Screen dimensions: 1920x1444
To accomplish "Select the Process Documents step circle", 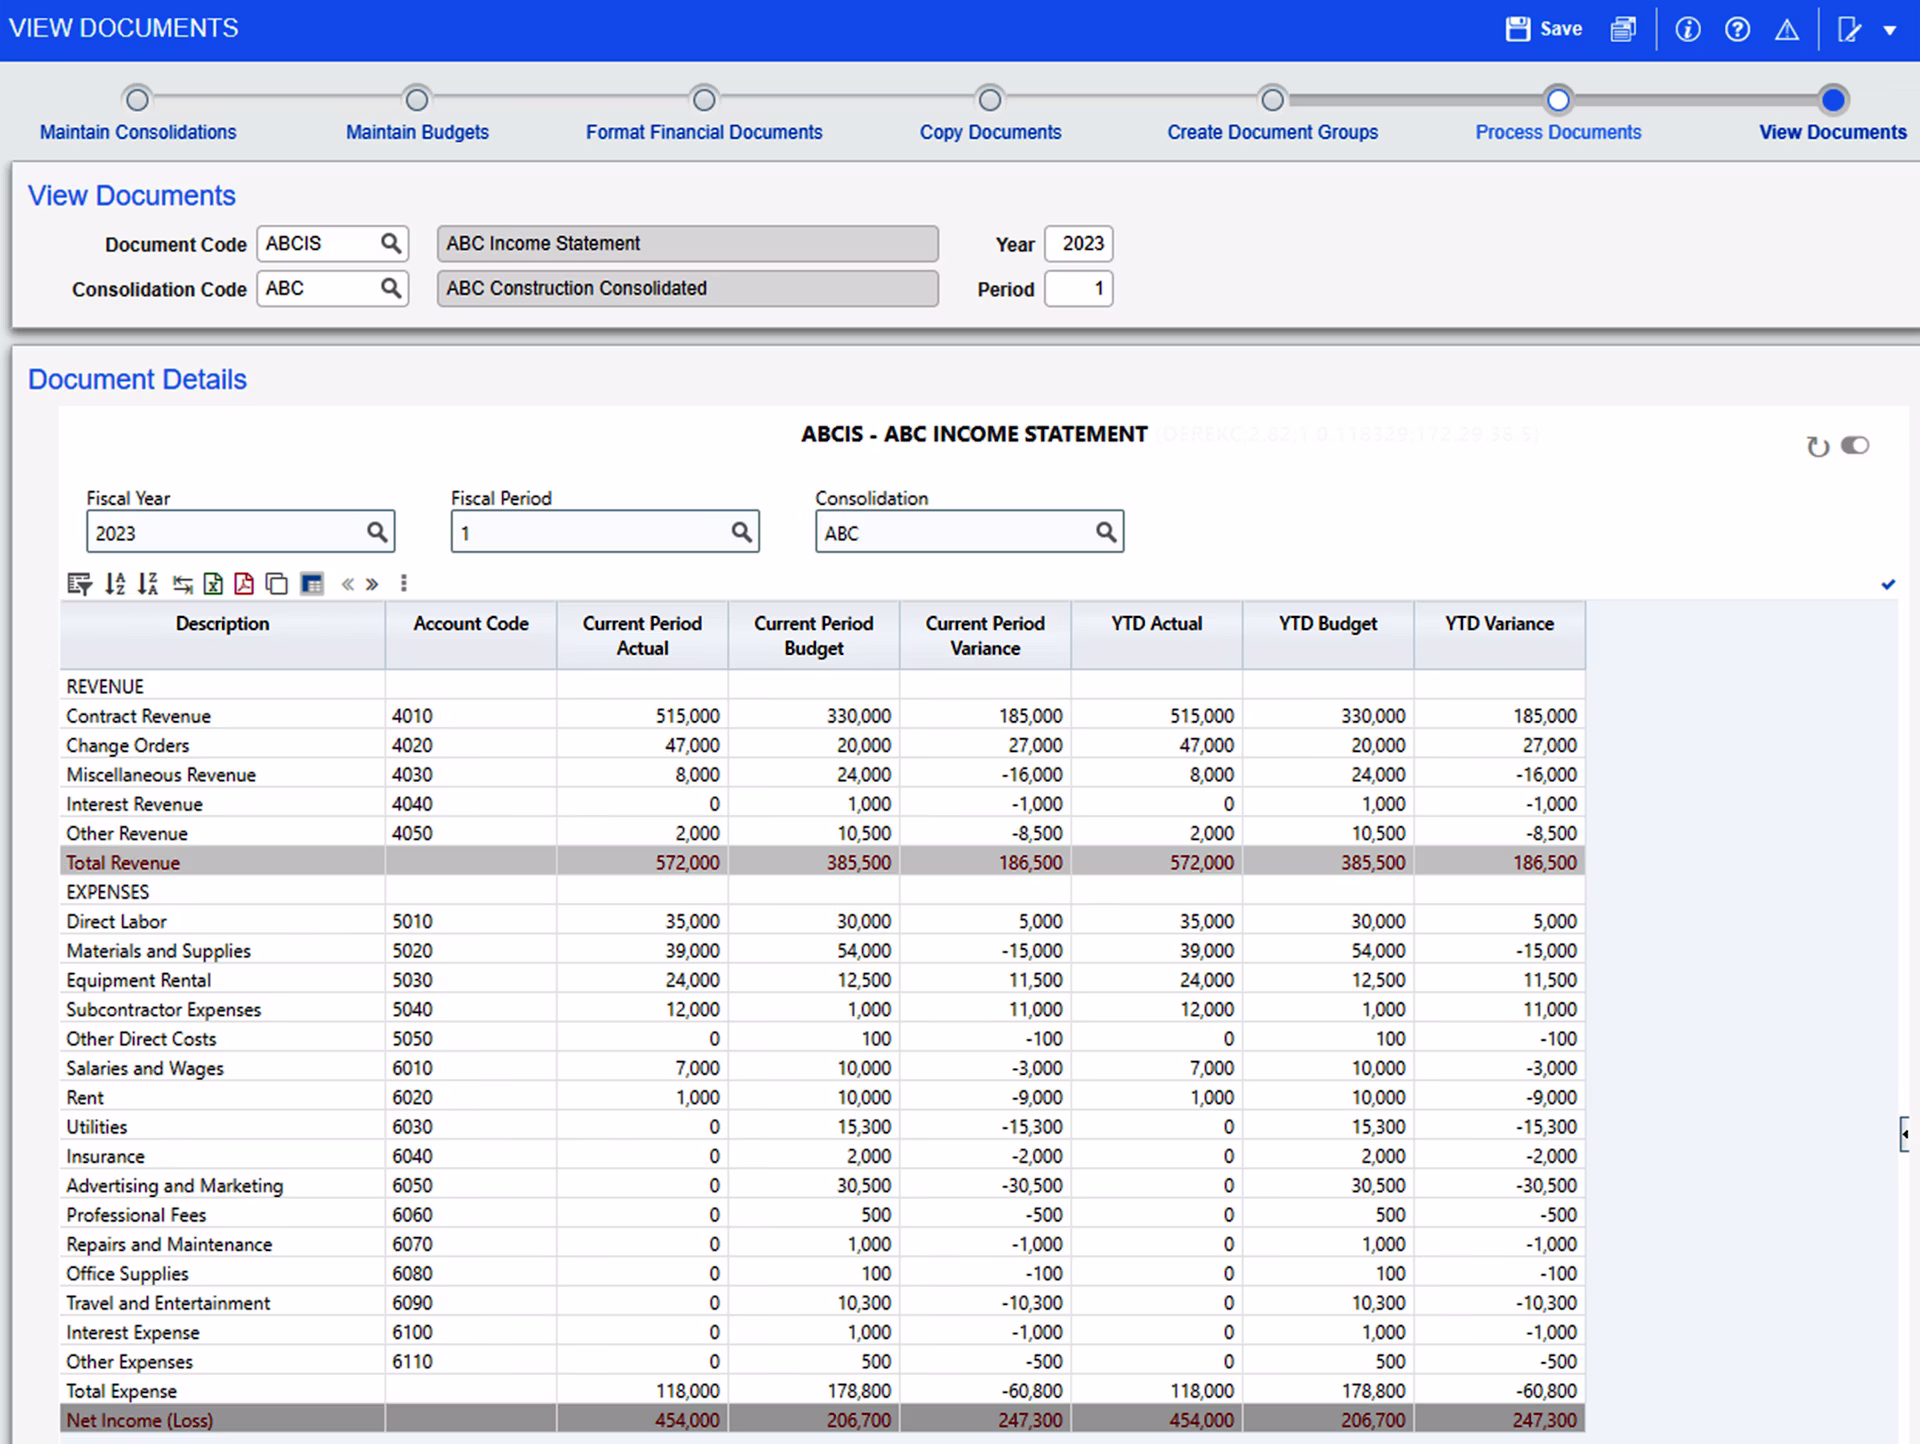I will pos(1558,100).
